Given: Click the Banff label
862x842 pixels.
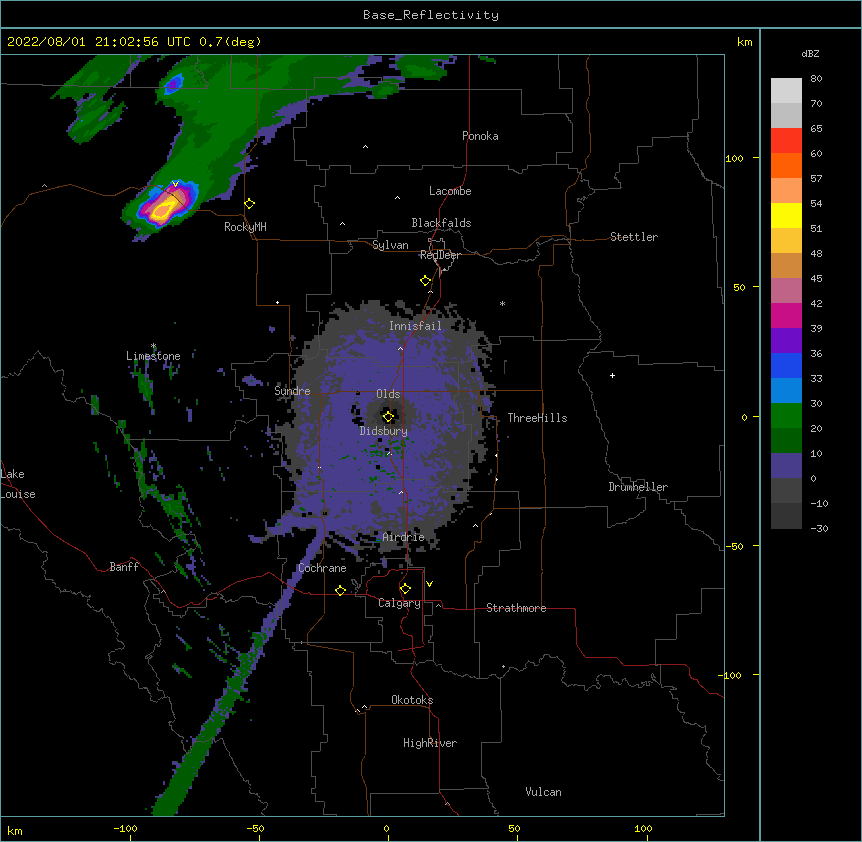Looking at the screenshot, I should click(x=124, y=567).
